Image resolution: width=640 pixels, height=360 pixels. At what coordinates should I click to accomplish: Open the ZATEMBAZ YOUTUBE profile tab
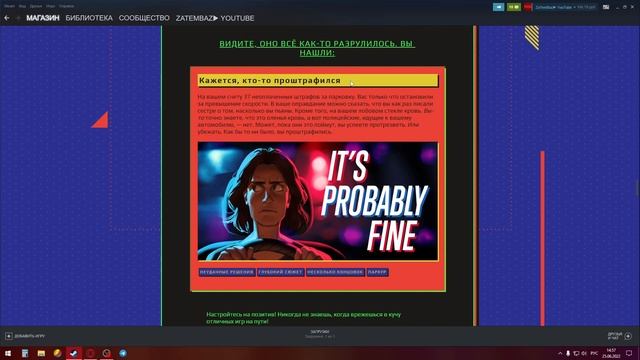(215, 18)
